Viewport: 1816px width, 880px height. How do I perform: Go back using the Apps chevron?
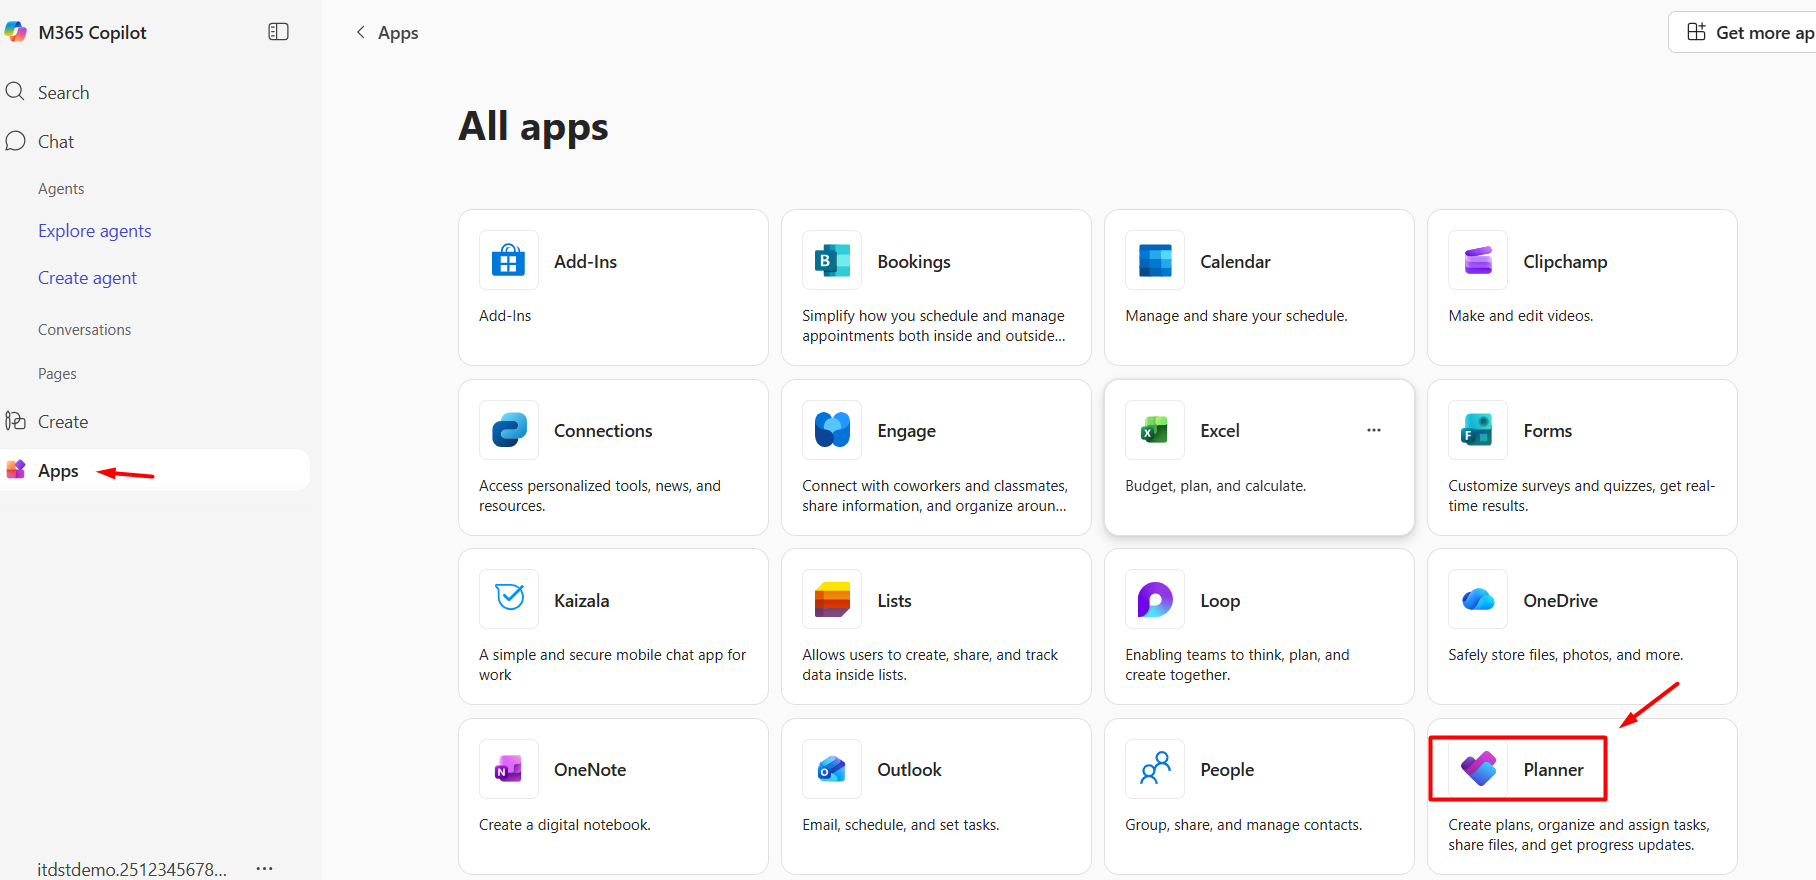pyautogui.click(x=361, y=32)
